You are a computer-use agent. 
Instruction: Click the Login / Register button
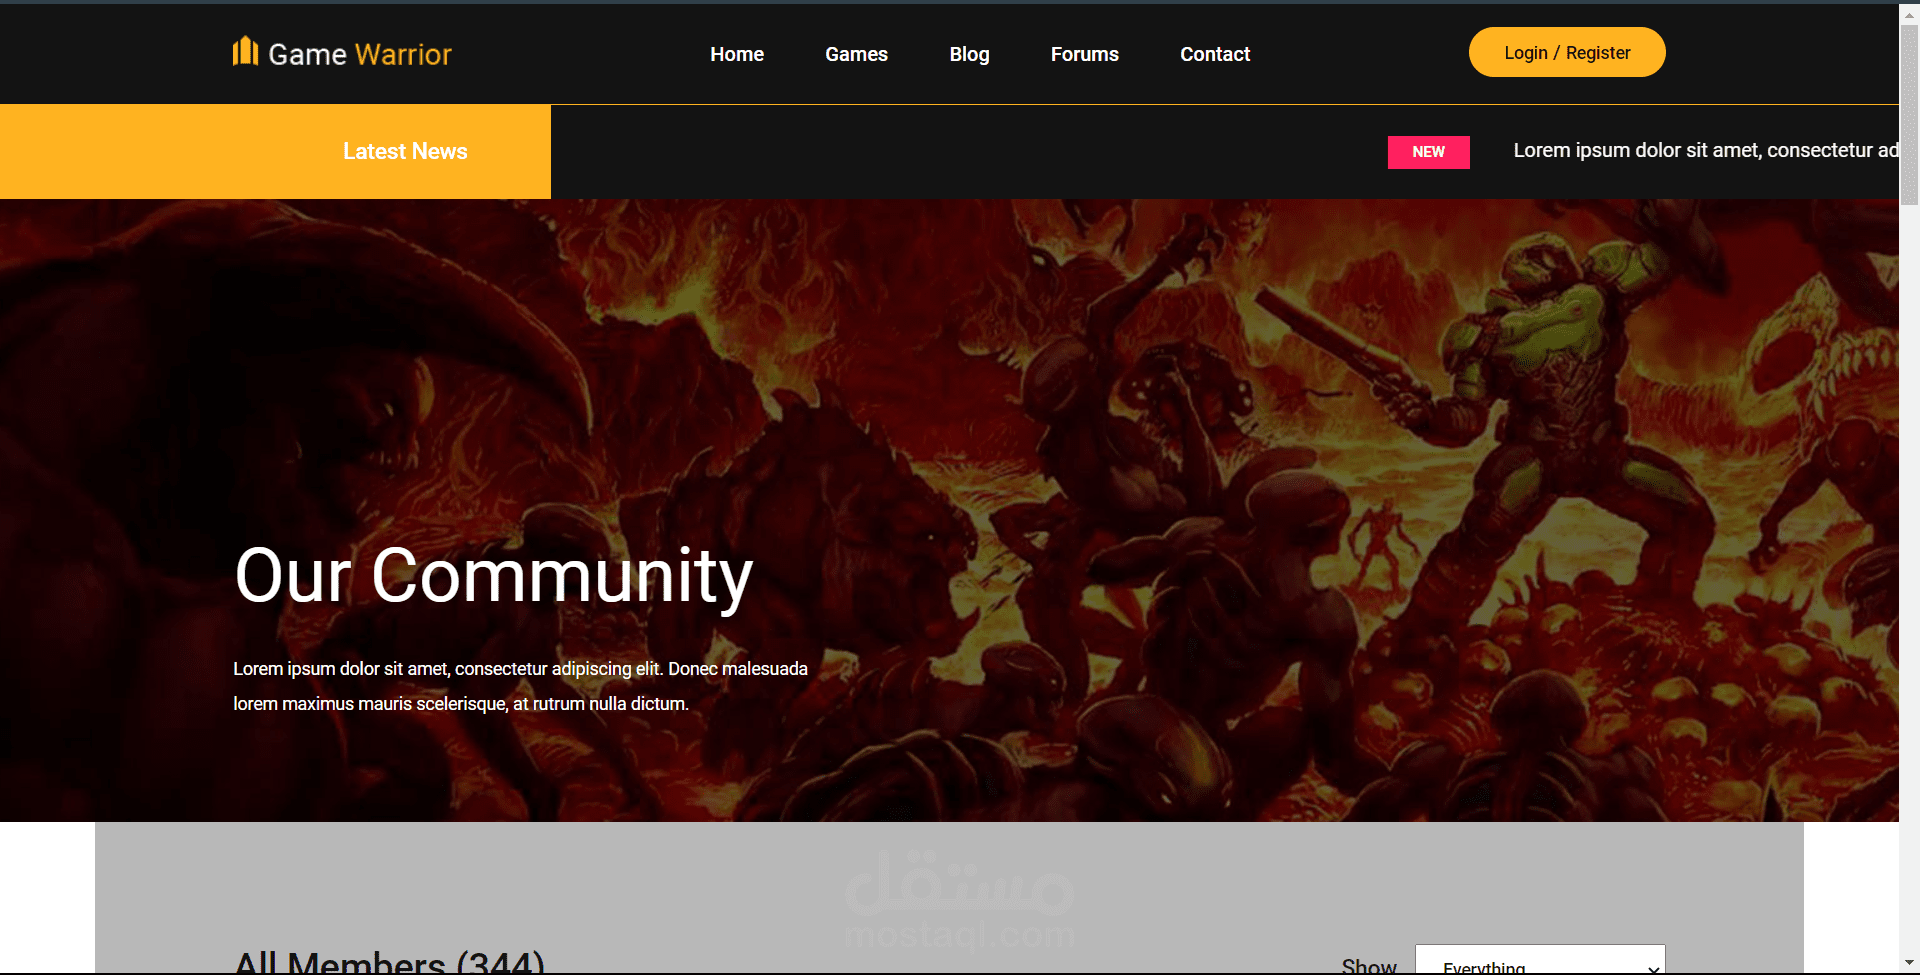click(x=1567, y=52)
